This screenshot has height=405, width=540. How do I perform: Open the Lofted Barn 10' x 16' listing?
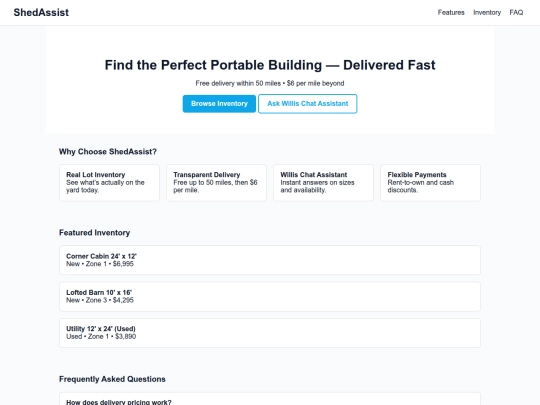(270, 297)
